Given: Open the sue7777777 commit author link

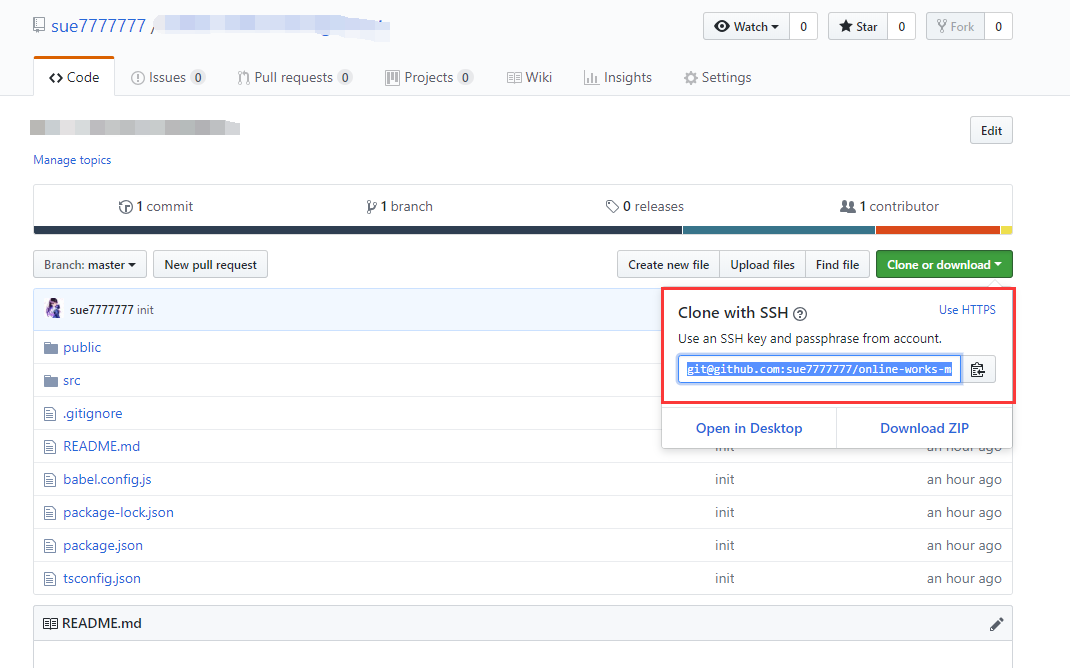Looking at the screenshot, I should tap(101, 310).
